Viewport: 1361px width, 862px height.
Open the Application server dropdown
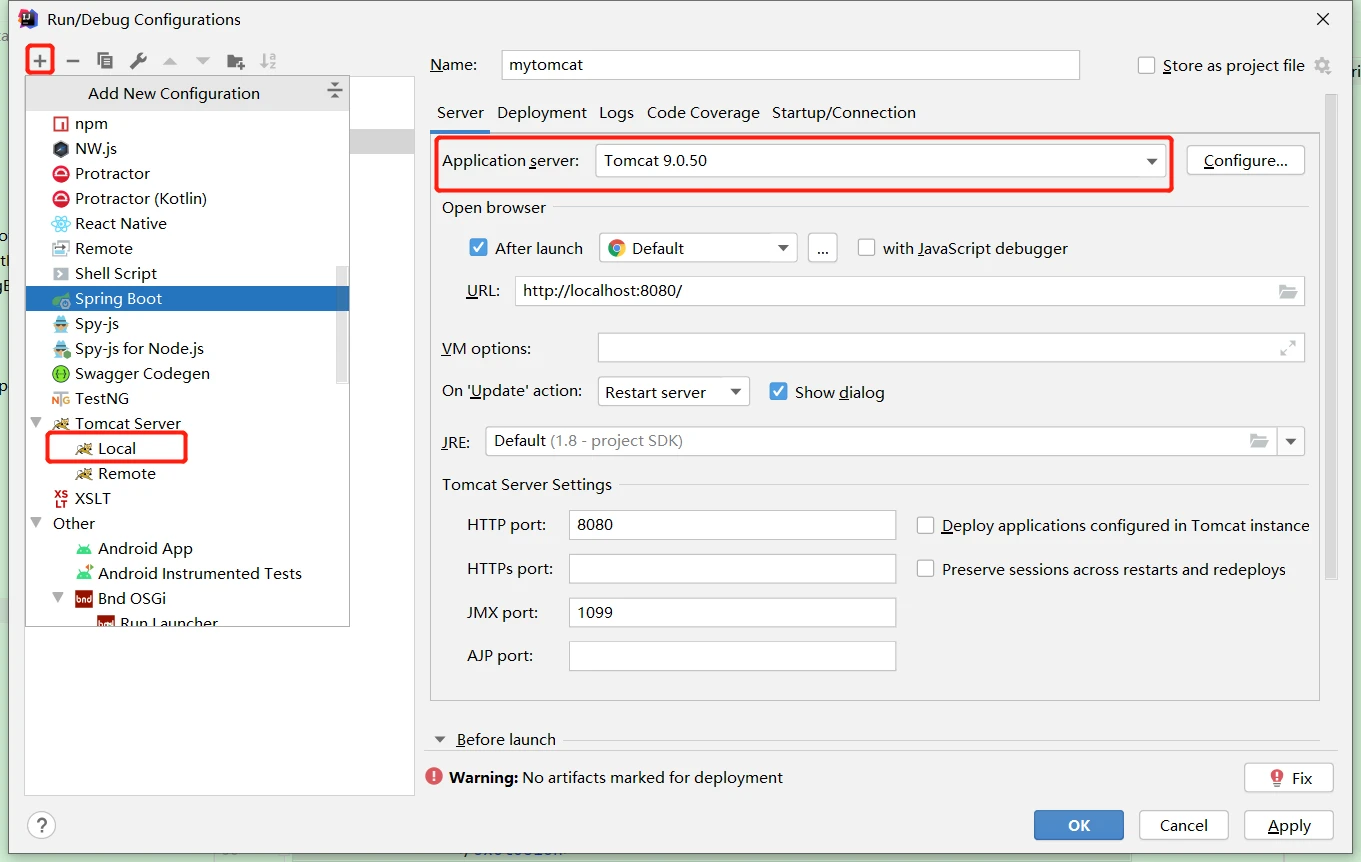point(880,161)
